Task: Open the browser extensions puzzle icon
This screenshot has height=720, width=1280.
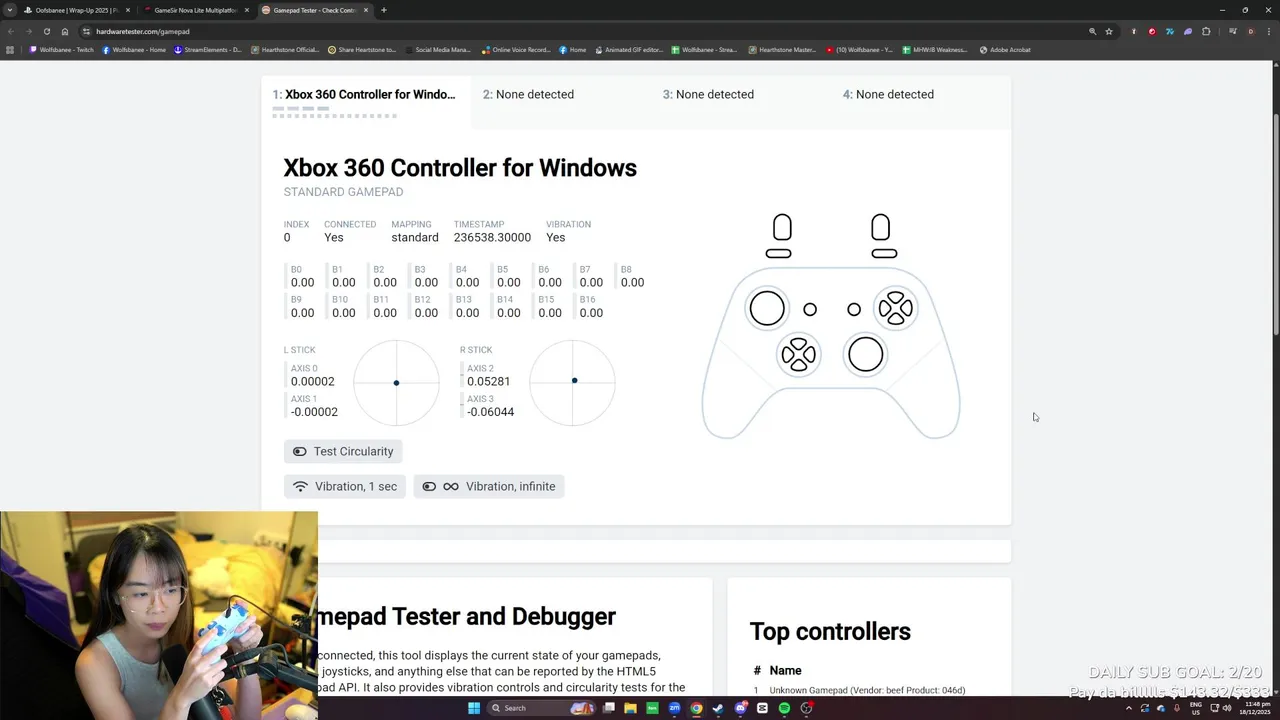Action: click(1206, 31)
